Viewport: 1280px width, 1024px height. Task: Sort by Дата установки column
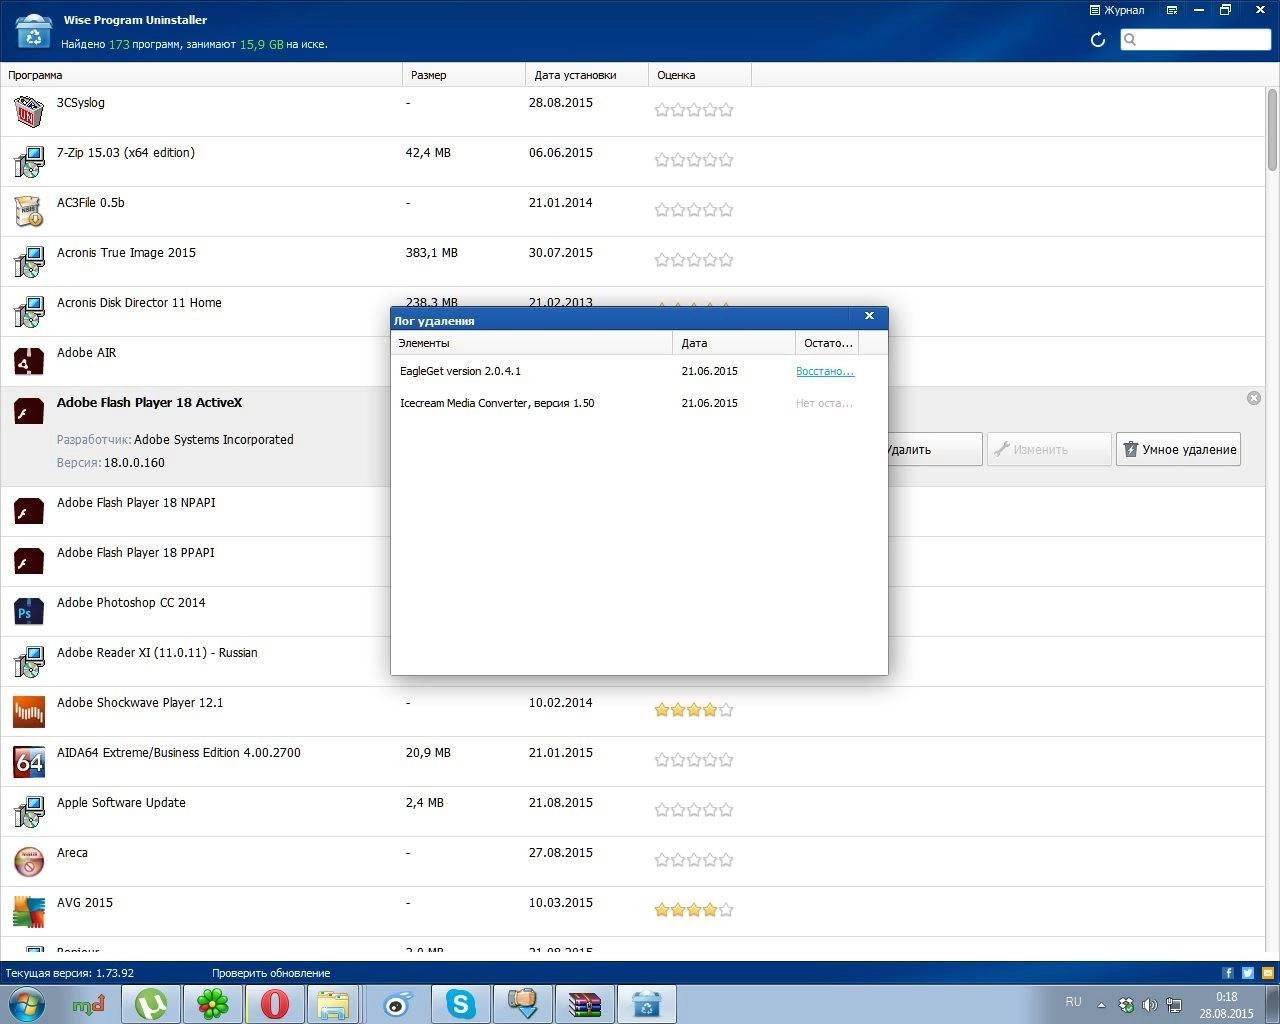click(x=587, y=75)
